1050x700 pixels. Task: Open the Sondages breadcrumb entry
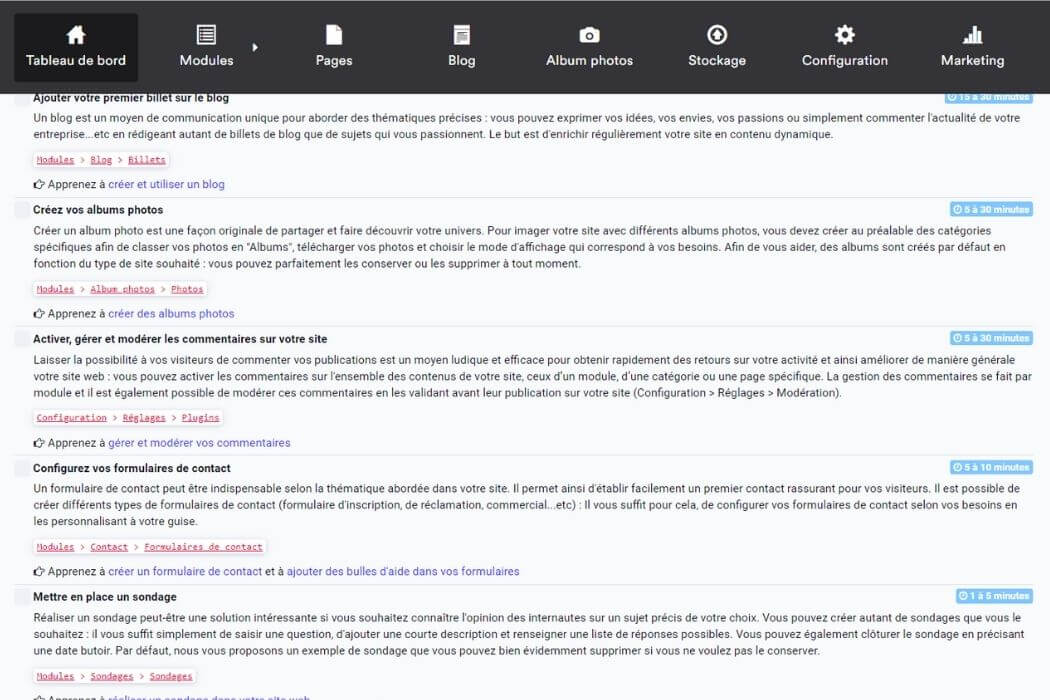[171, 676]
